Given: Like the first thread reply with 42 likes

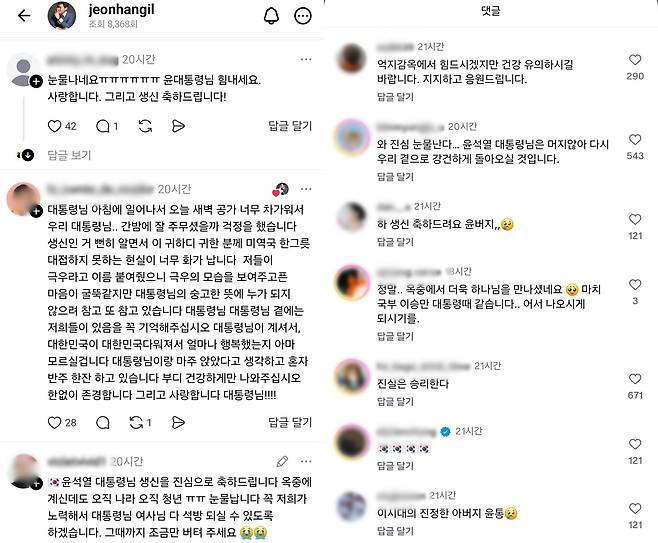Looking at the screenshot, I should point(55,126).
